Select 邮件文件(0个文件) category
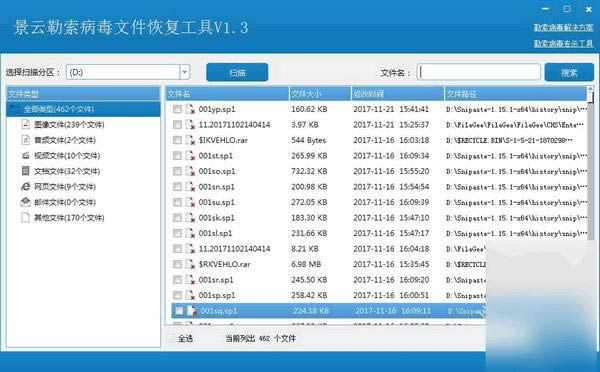The image size is (600, 372). (x=65, y=202)
